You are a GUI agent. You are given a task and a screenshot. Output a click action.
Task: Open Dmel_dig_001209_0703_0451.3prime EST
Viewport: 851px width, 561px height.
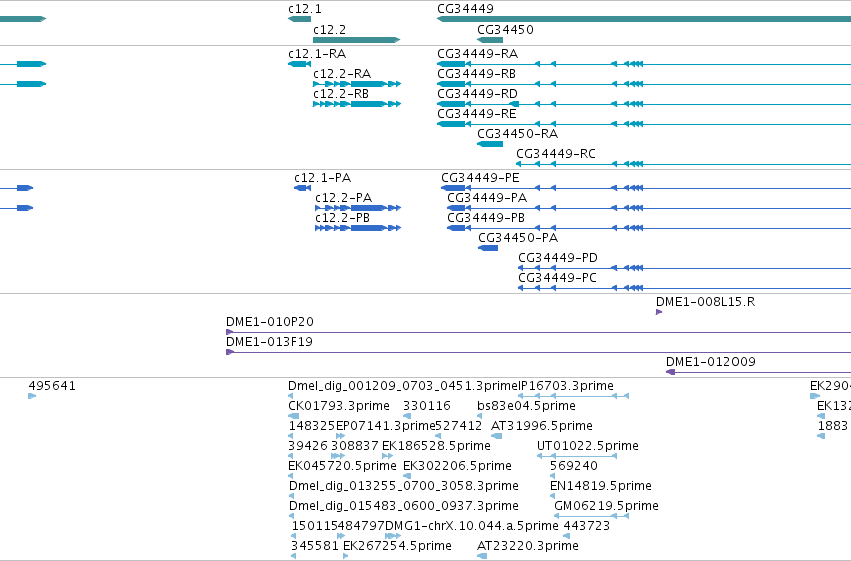click(x=404, y=386)
